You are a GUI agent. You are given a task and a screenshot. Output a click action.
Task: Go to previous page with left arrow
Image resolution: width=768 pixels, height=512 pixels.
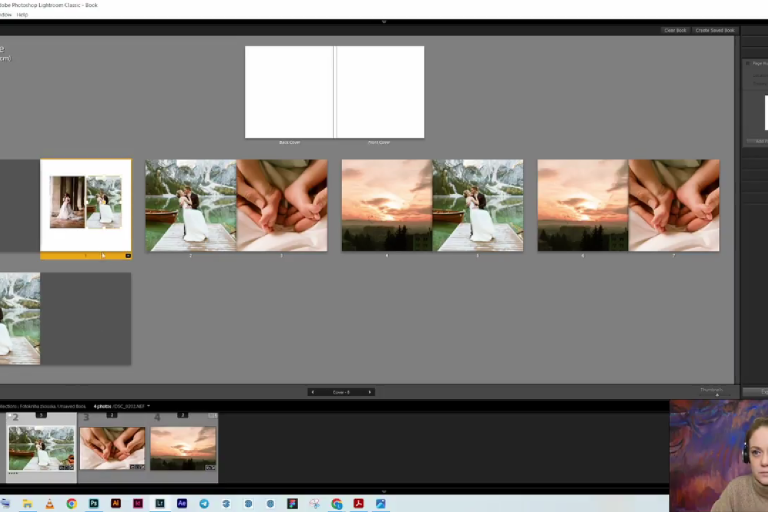(x=312, y=392)
